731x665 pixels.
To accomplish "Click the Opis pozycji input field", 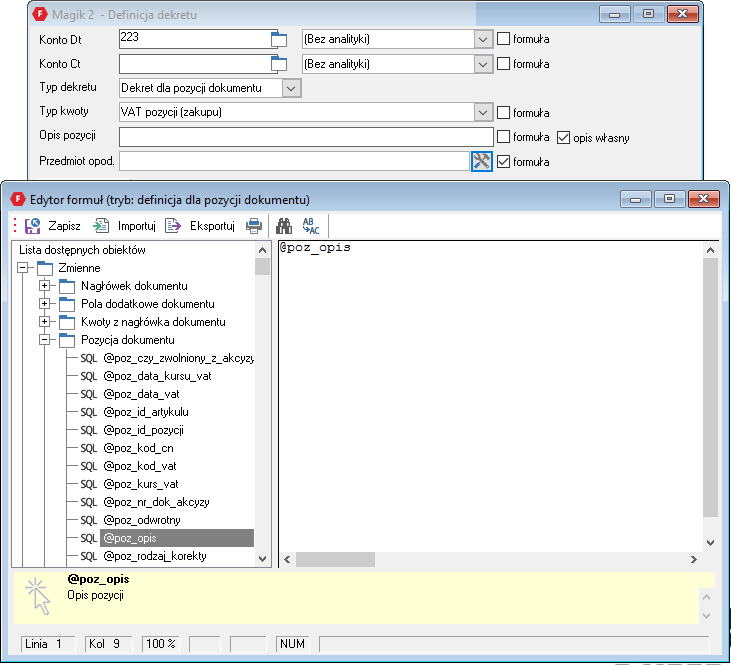I will 306,137.
